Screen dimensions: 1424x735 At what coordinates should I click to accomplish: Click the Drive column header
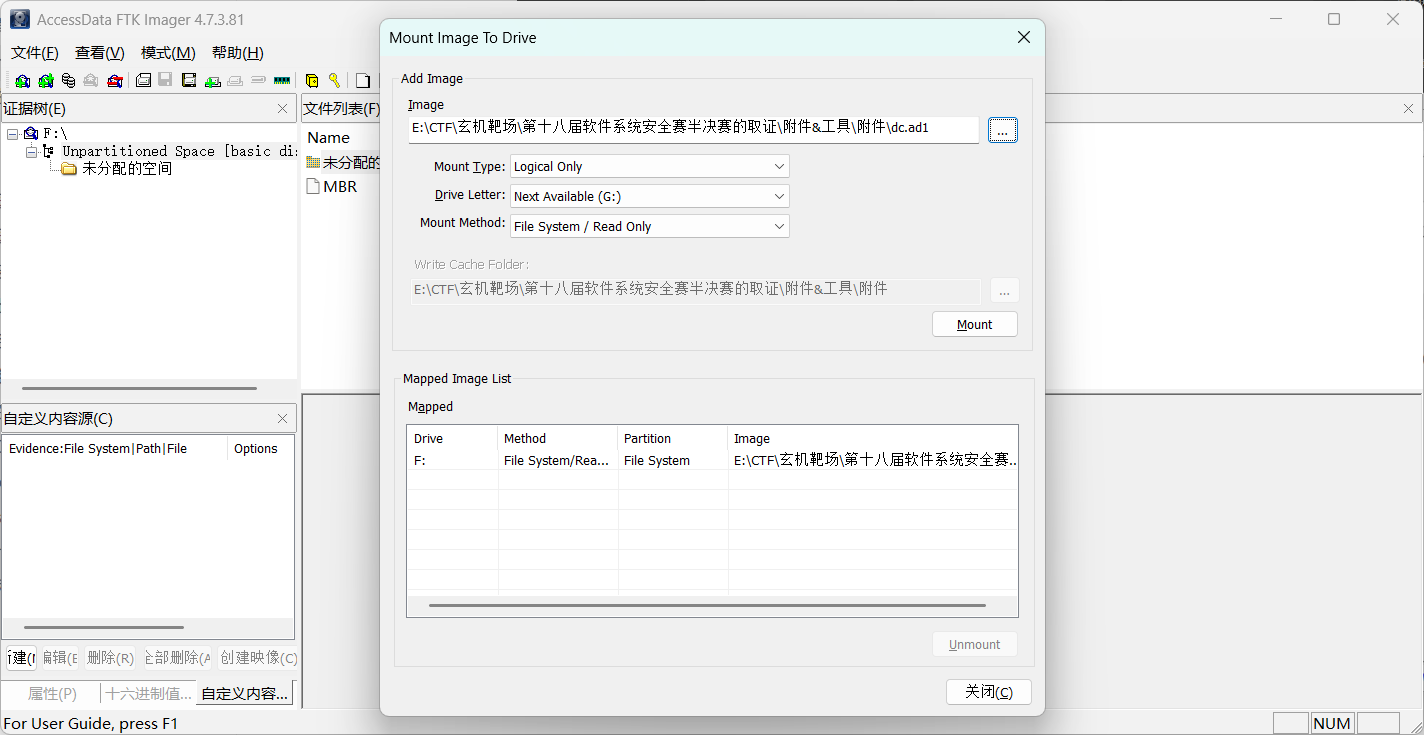pyautogui.click(x=452, y=438)
